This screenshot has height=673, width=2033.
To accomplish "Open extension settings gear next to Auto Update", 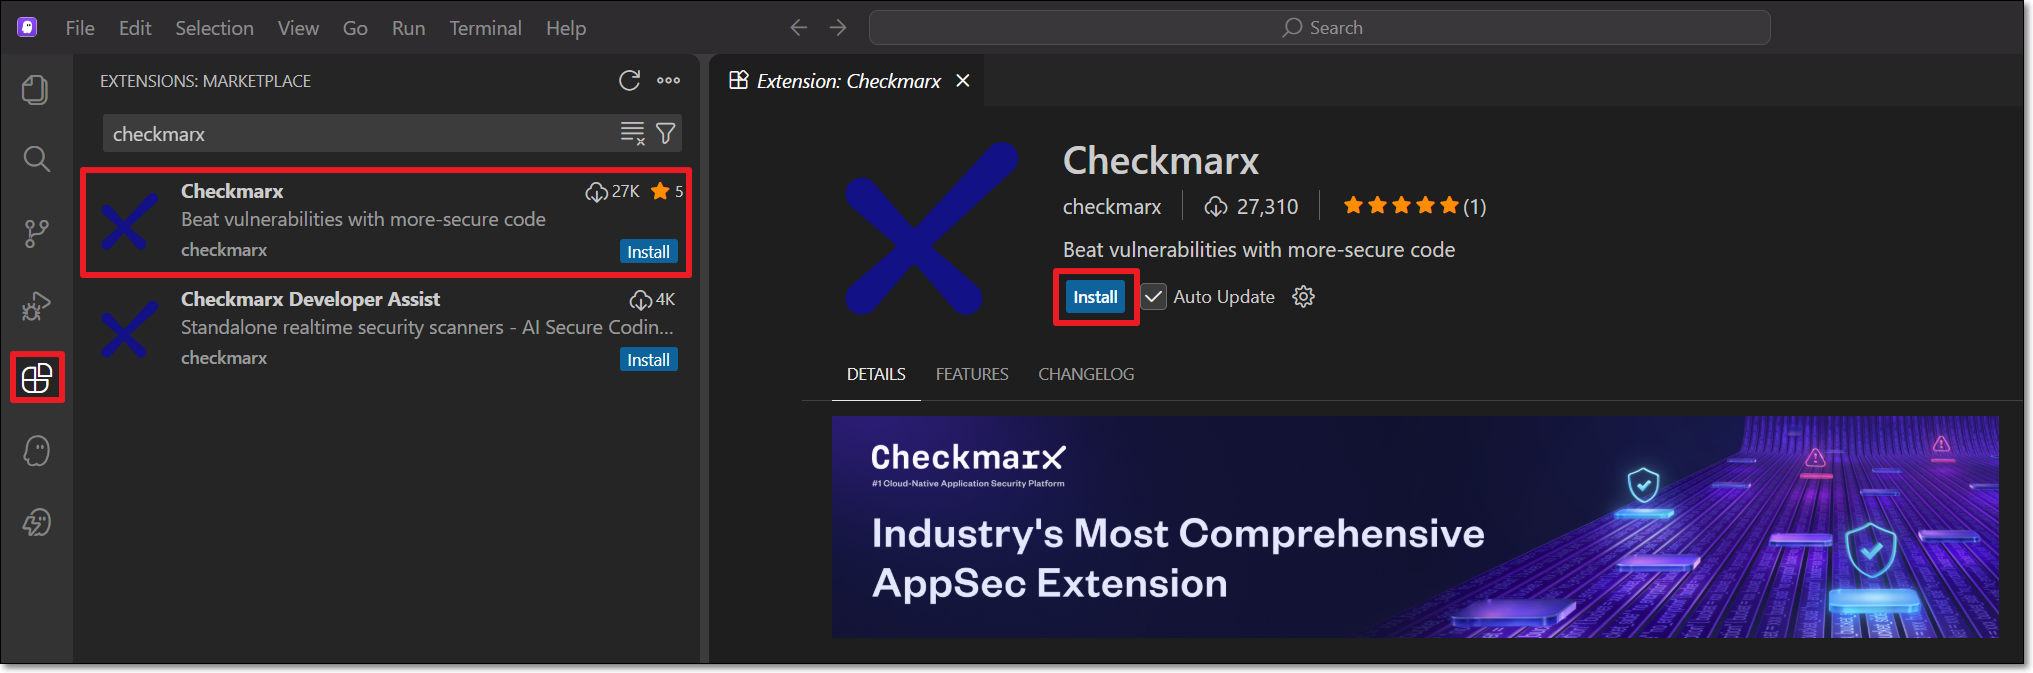I will (1303, 297).
